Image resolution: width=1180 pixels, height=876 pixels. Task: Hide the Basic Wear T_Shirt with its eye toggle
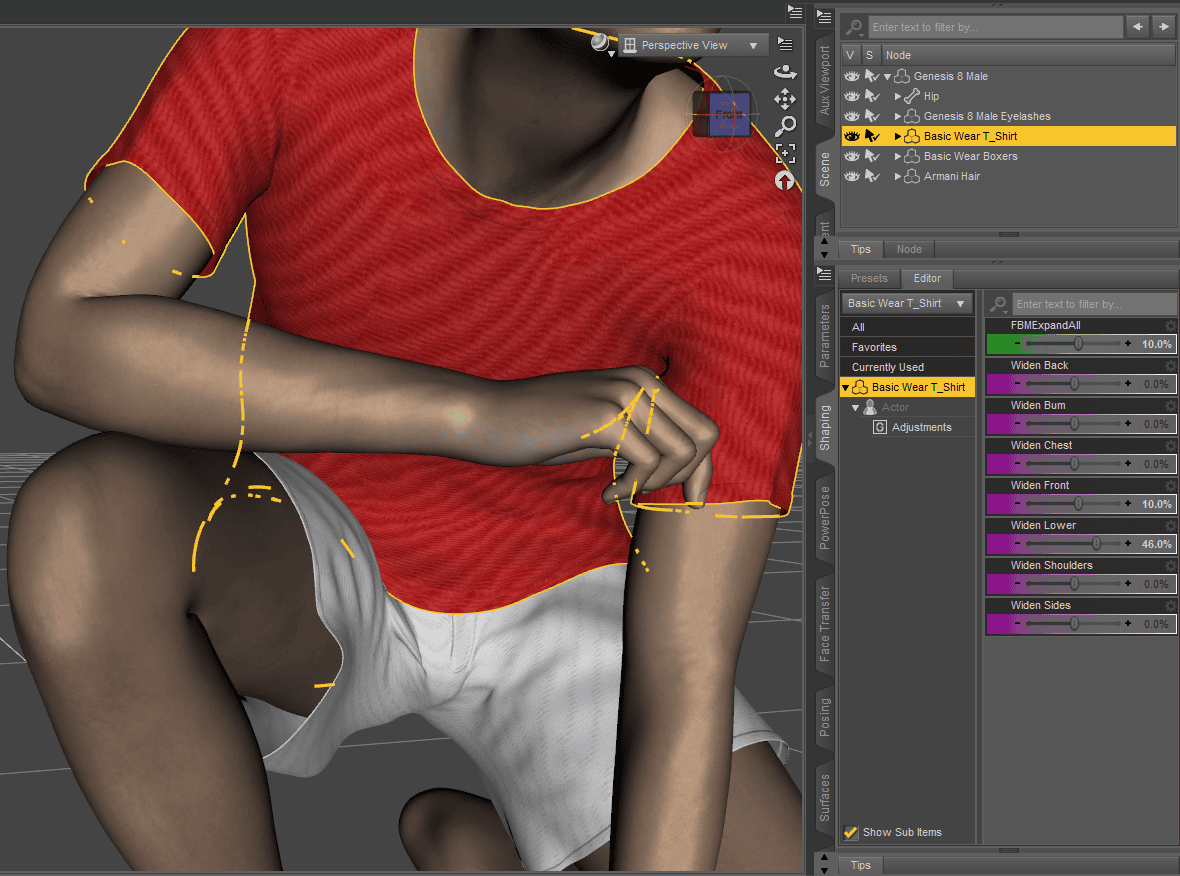click(851, 135)
